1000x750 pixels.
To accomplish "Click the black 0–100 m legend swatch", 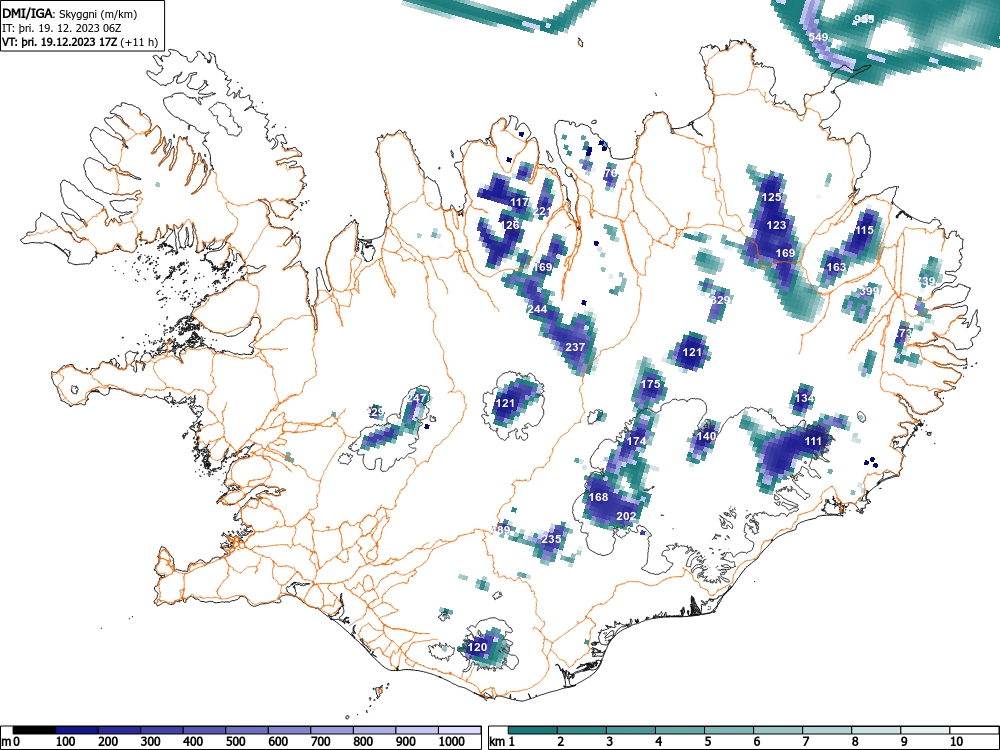I will click(34, 730).
